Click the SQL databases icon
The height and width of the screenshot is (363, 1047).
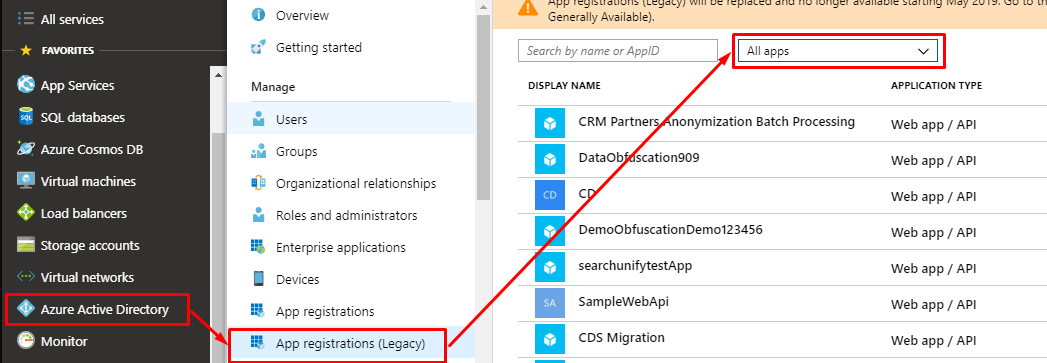coord(25,117)
